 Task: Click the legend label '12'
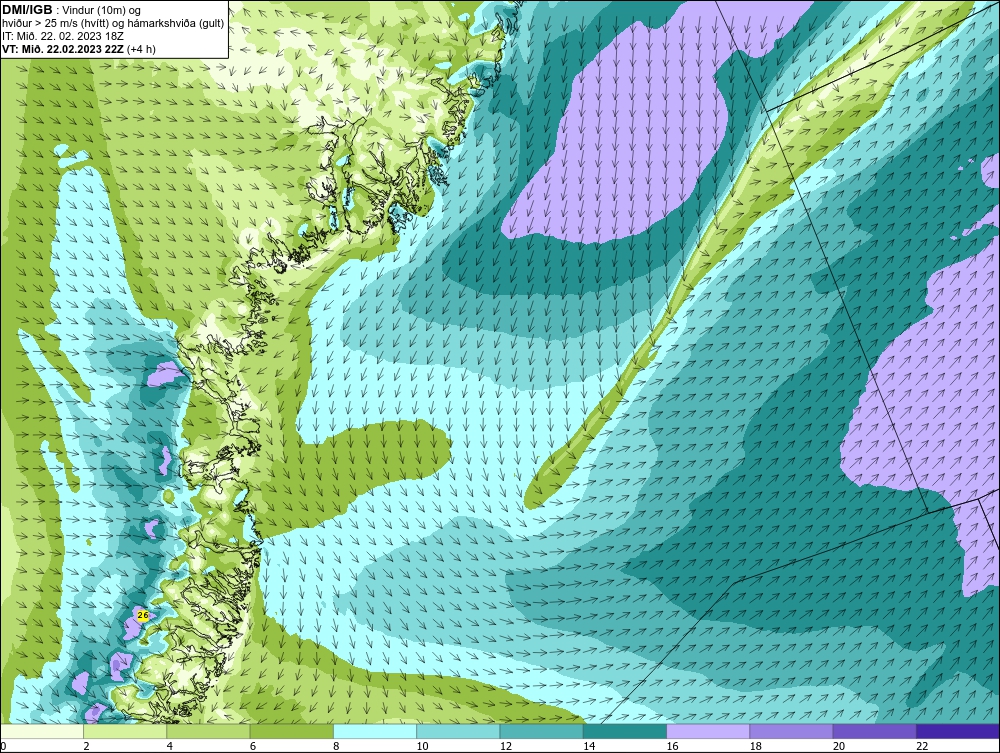pyautogui.click(x=506, y=747)
